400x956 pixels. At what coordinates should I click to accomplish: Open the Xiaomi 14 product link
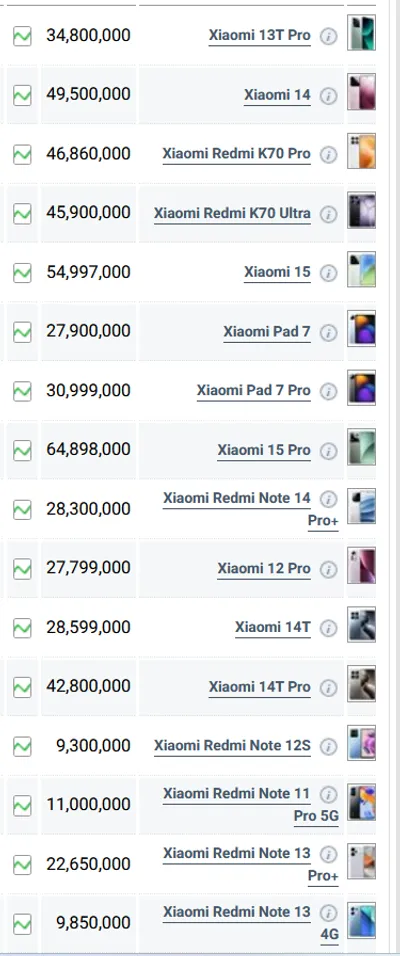point(277,95)
